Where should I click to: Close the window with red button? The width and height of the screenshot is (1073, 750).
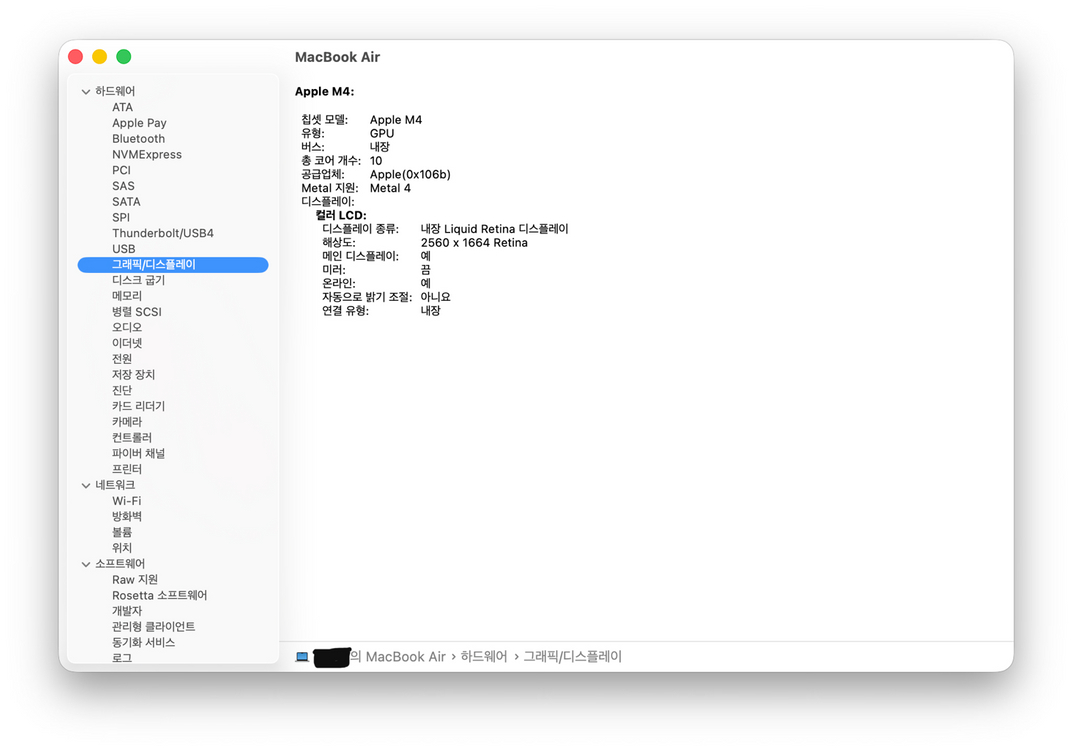tap(76, 57)
